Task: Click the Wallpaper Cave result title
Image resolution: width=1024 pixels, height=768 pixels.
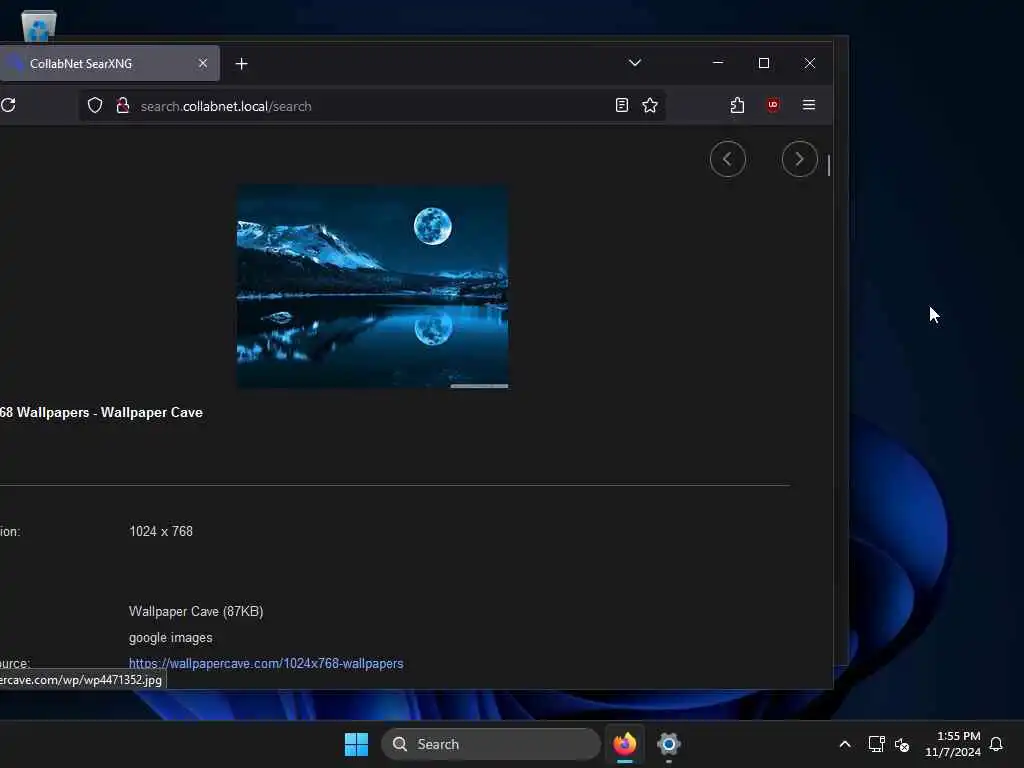Action: click(101, 413)
